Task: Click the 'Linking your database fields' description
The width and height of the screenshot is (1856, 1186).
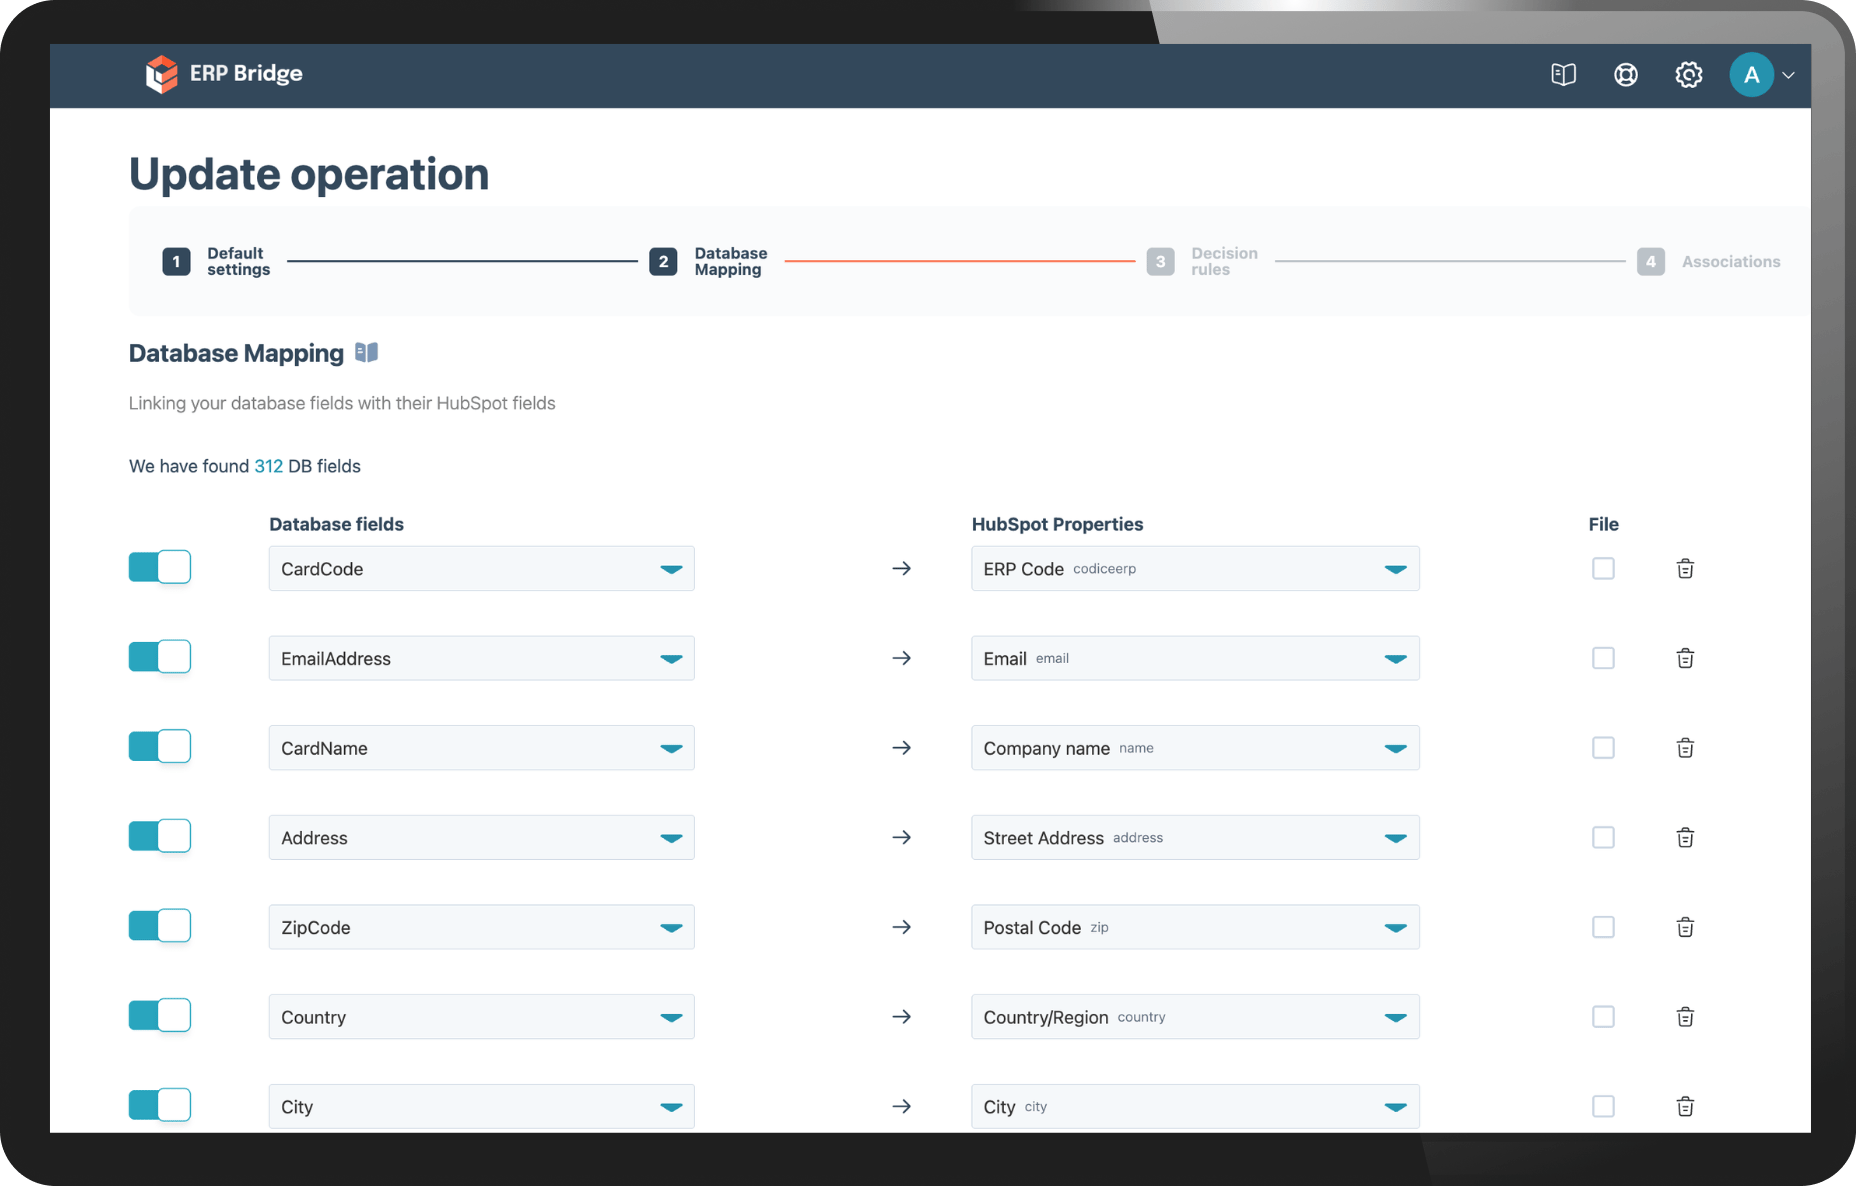Action: tap(342, 403)
